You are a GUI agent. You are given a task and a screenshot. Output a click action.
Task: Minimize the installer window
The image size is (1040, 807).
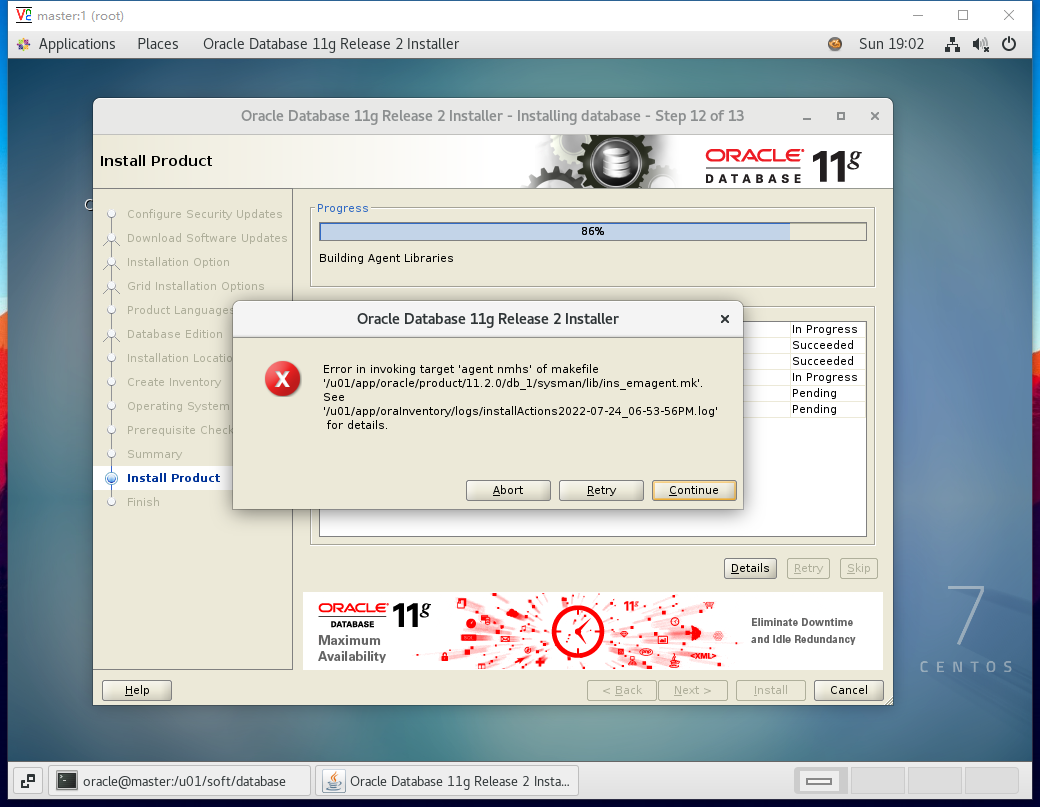click(807, 117)
